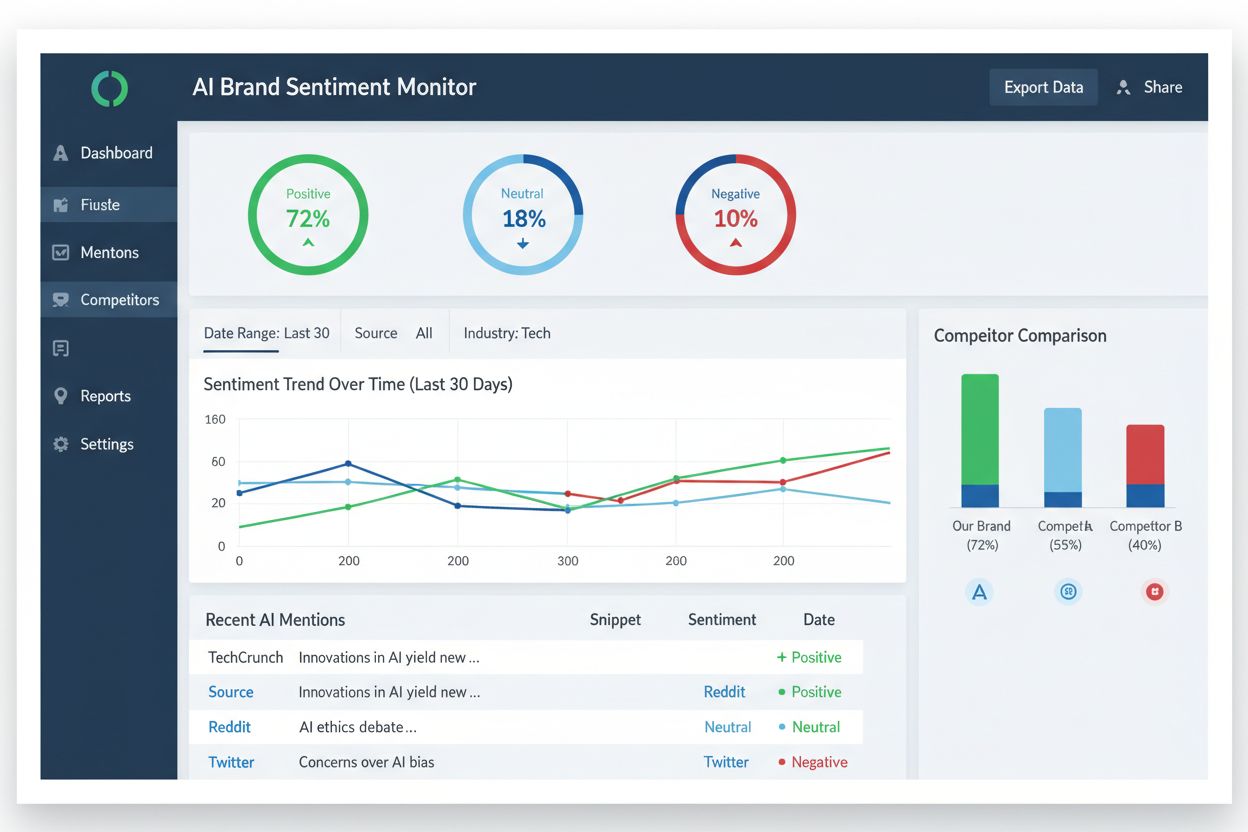Screen dimensions: 1248x832
Task: Open the Fiuste sidebar item
Action: (x=62, y=204)
